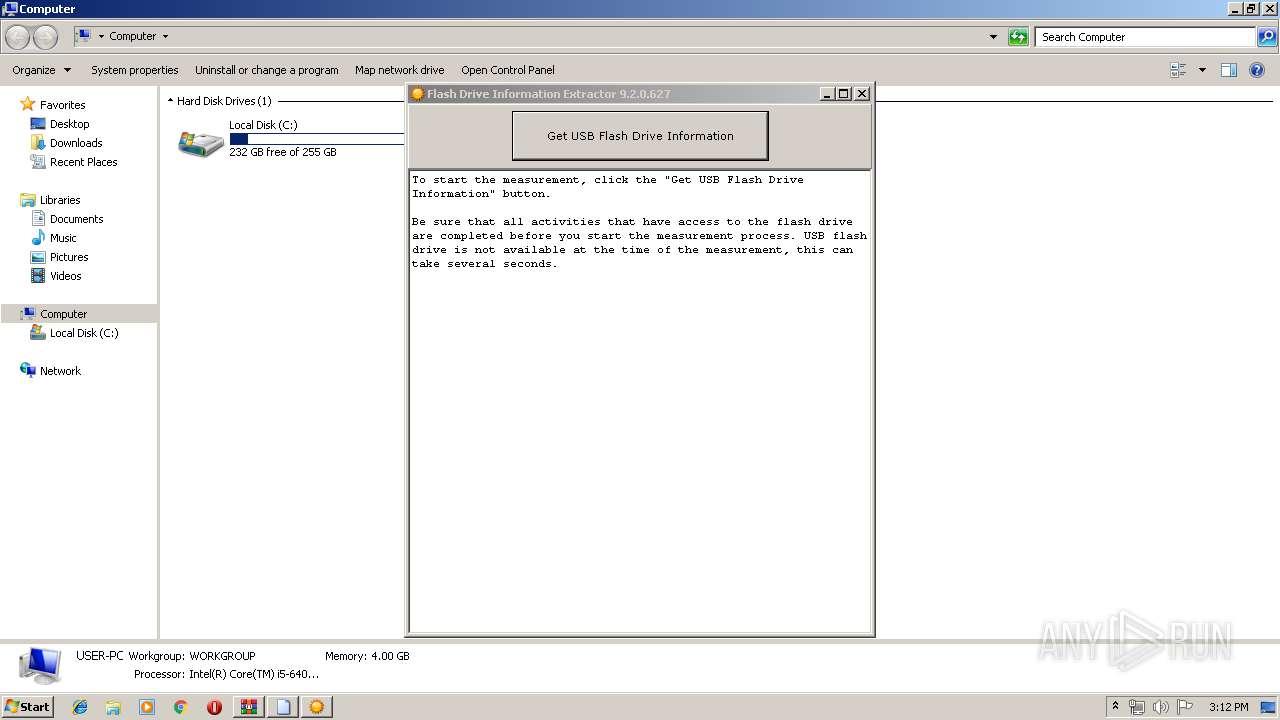Launch Opera browser from taskbar
The width and height of the screenshot is (1280, 720).
point(214,707)
